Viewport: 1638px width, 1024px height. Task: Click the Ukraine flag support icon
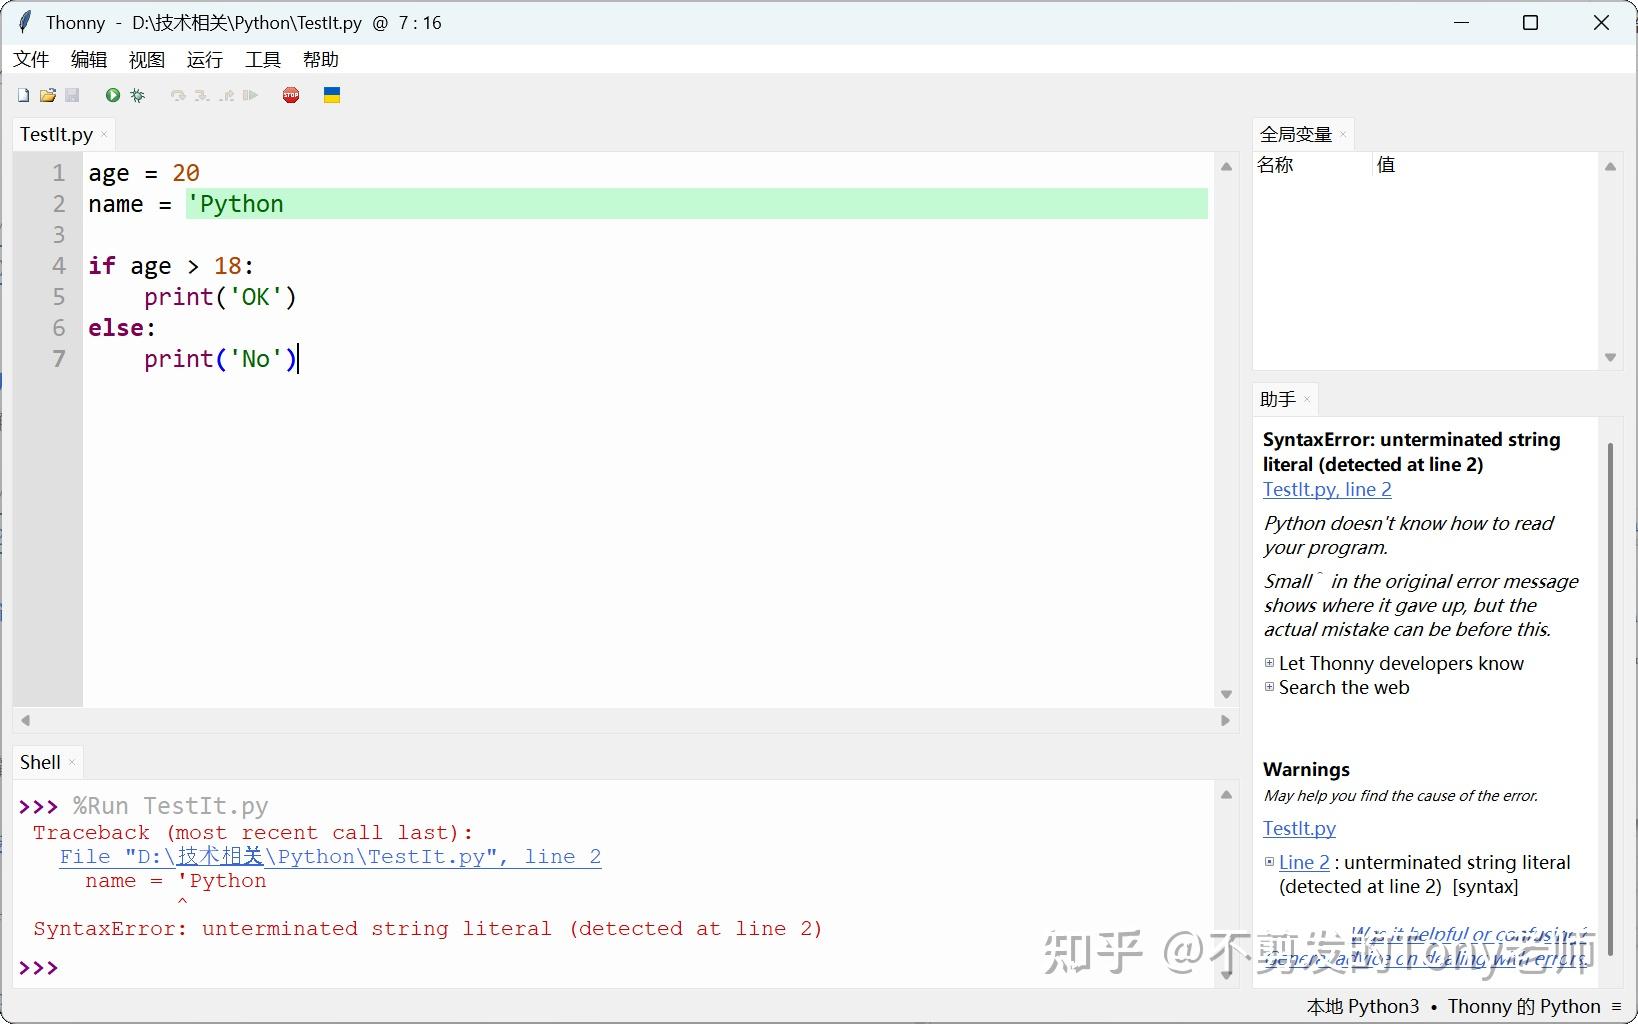(x=332, y=95)
